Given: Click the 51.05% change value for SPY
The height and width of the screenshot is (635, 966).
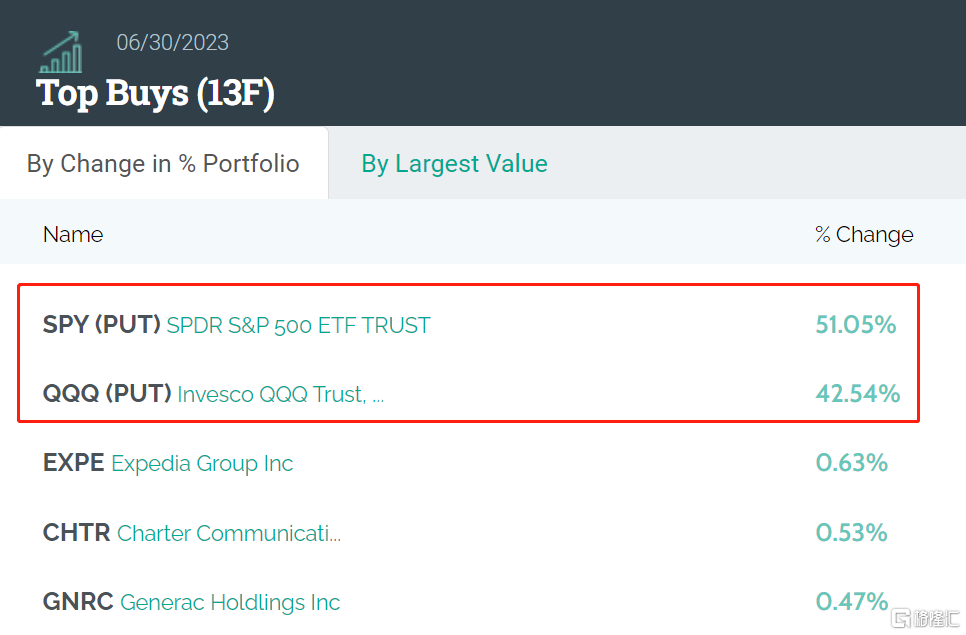Looking at the screenshot, I should [856, 325].
